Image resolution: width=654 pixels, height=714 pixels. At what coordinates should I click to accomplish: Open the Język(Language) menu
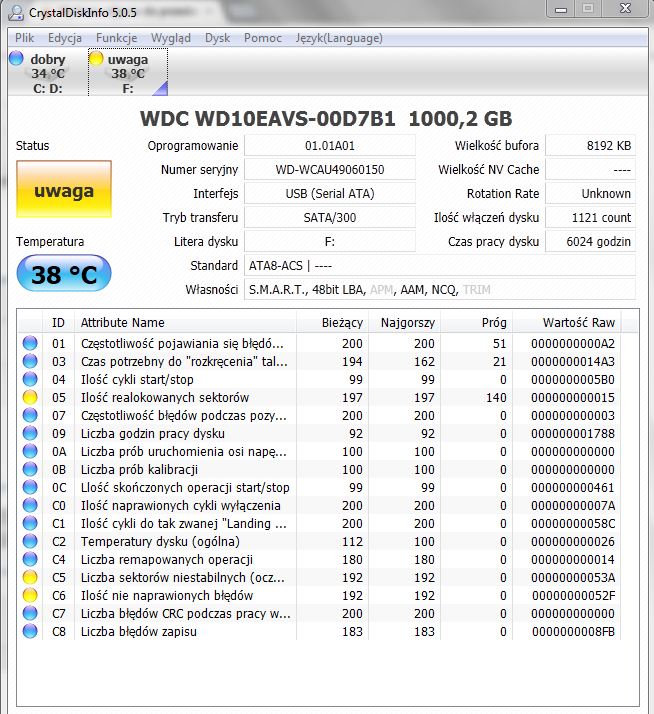pos(339,38)
